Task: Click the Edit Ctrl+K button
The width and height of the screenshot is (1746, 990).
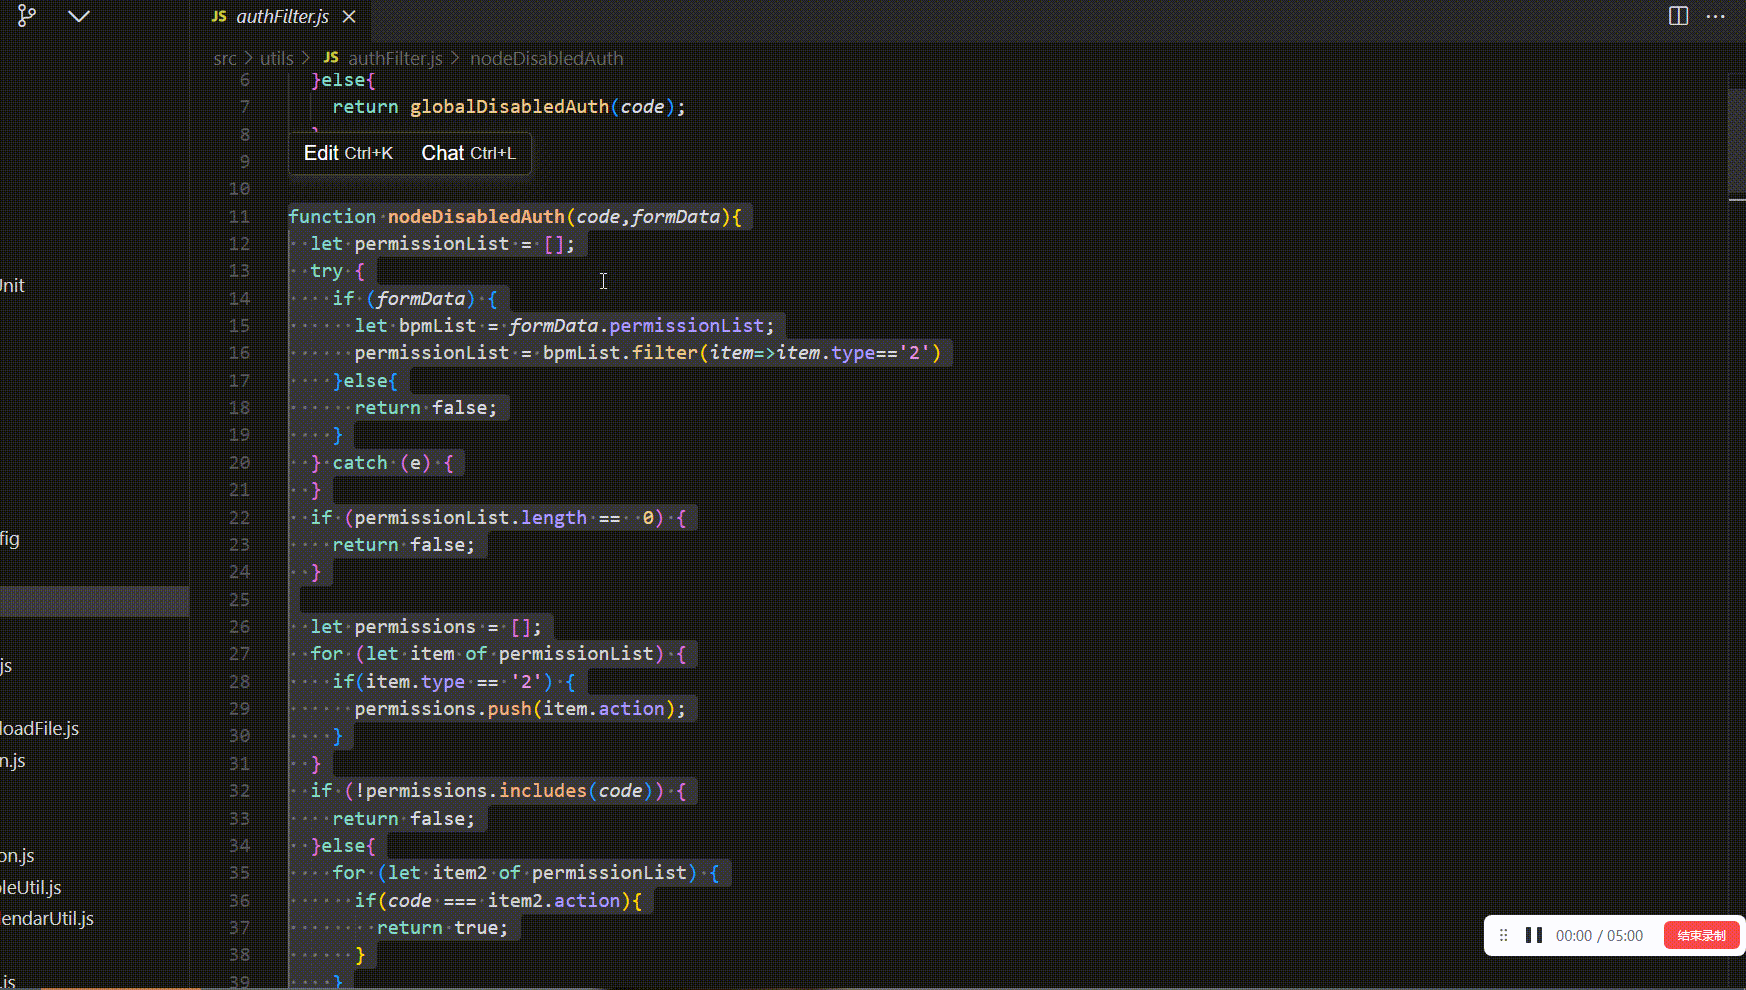Action: pos(348,153)
